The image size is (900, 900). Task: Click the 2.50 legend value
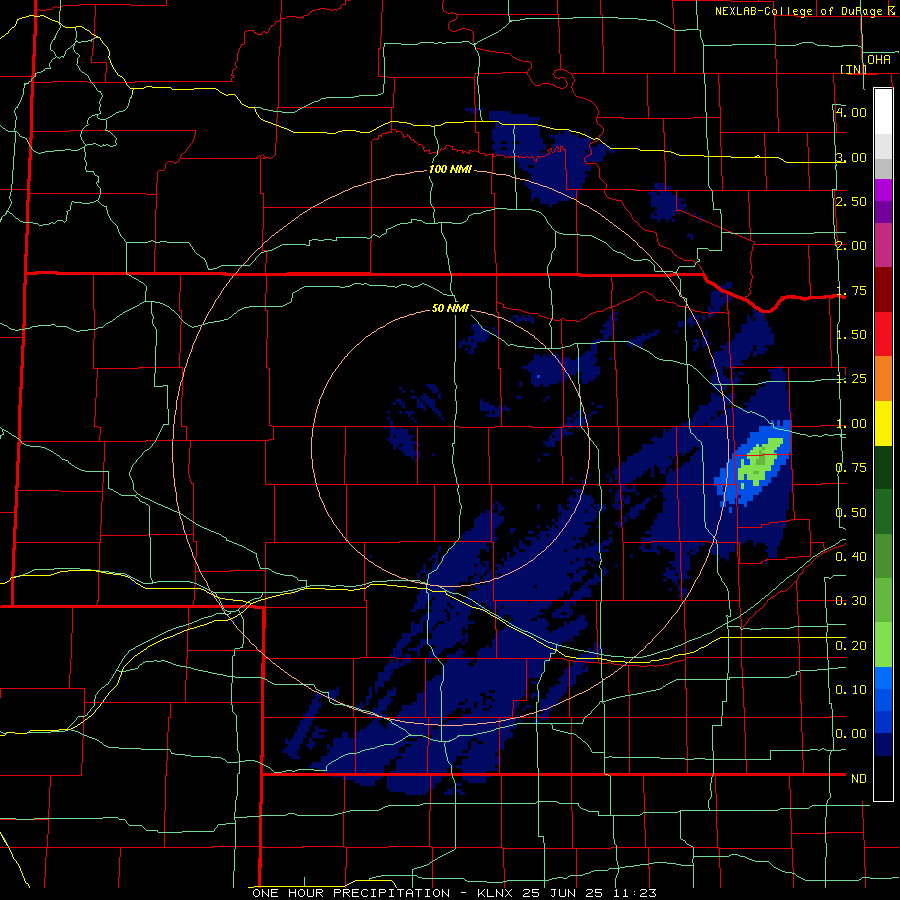(851, 201)
